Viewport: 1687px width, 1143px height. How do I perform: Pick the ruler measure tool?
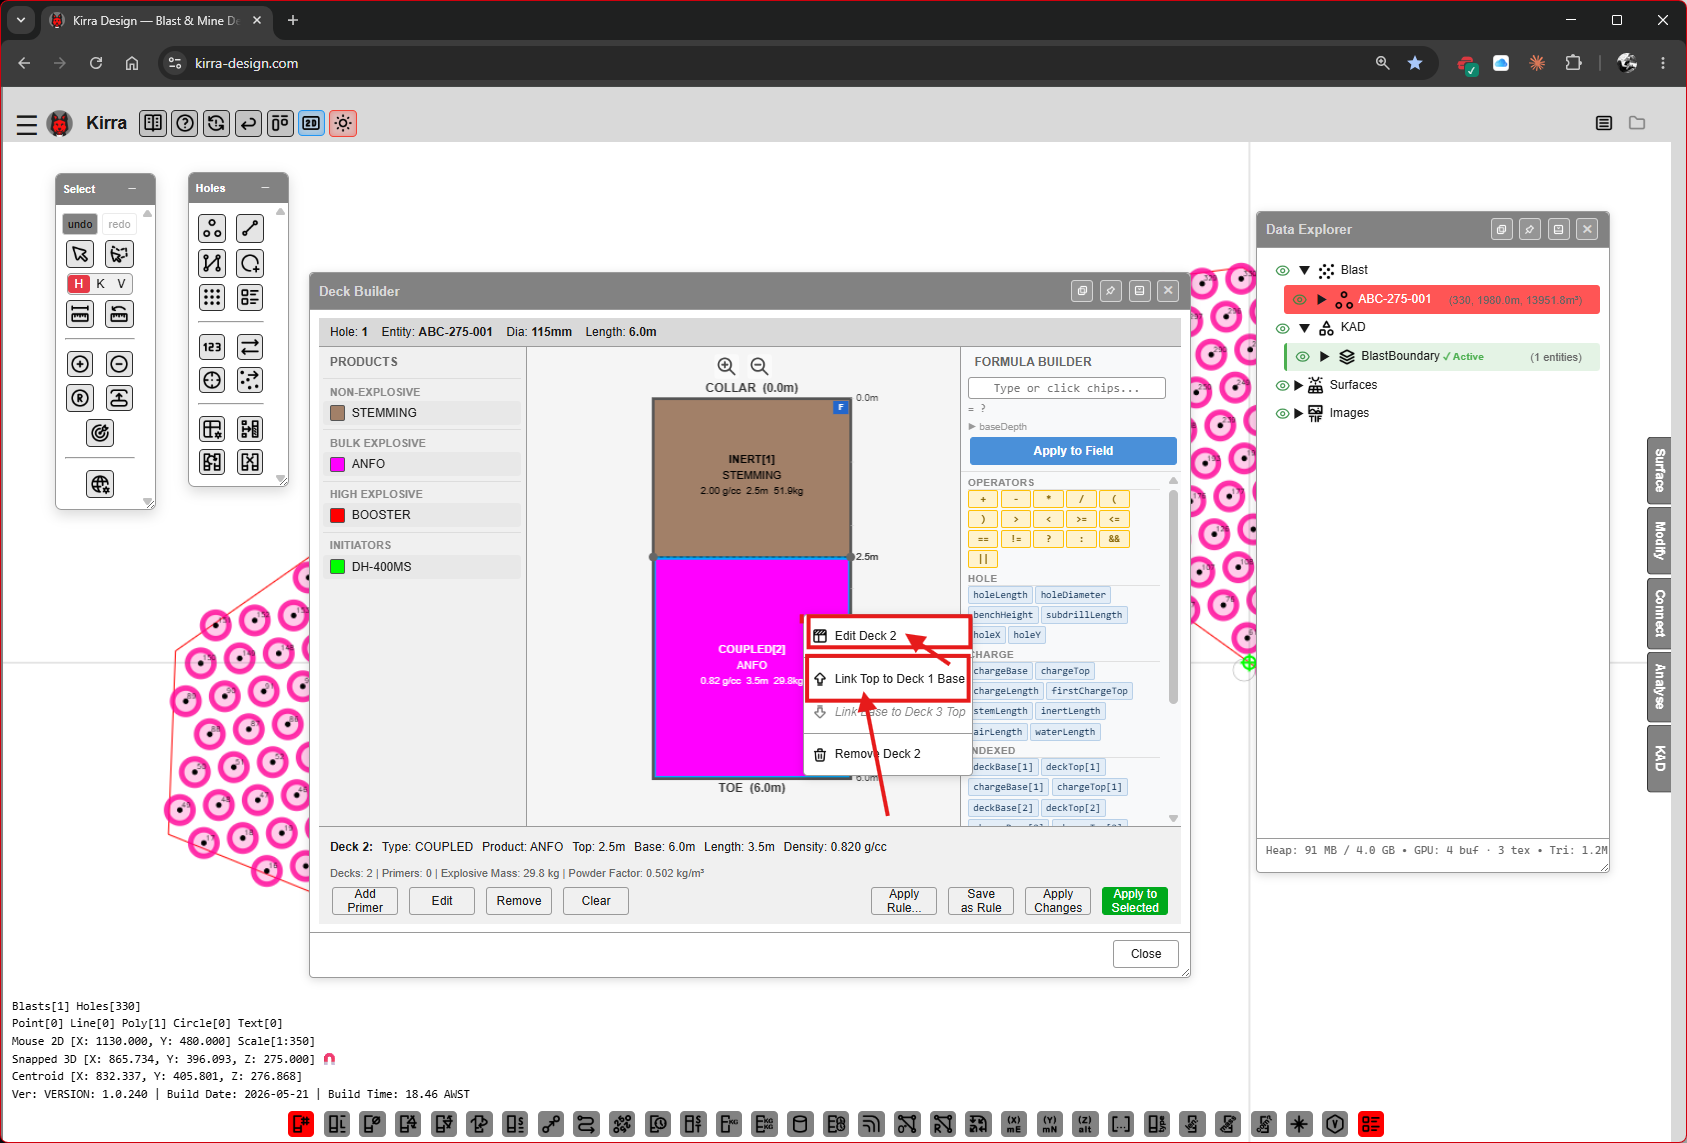tap(81, 314)
